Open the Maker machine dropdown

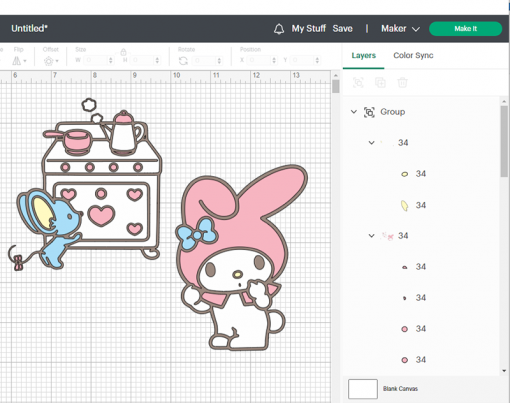pyautogui.click(x=400, y=29)
